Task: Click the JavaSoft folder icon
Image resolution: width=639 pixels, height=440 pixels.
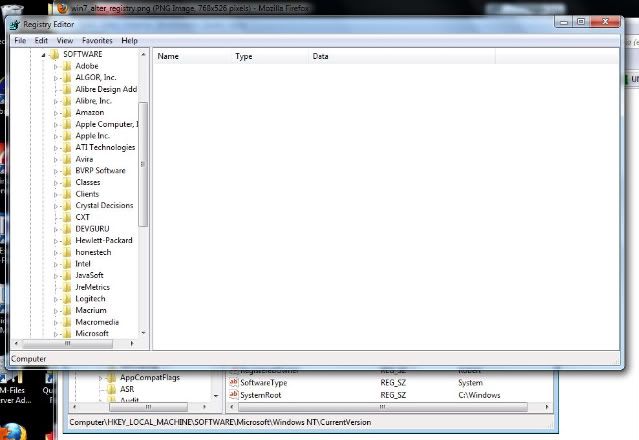Action: [x=67, y=275]
